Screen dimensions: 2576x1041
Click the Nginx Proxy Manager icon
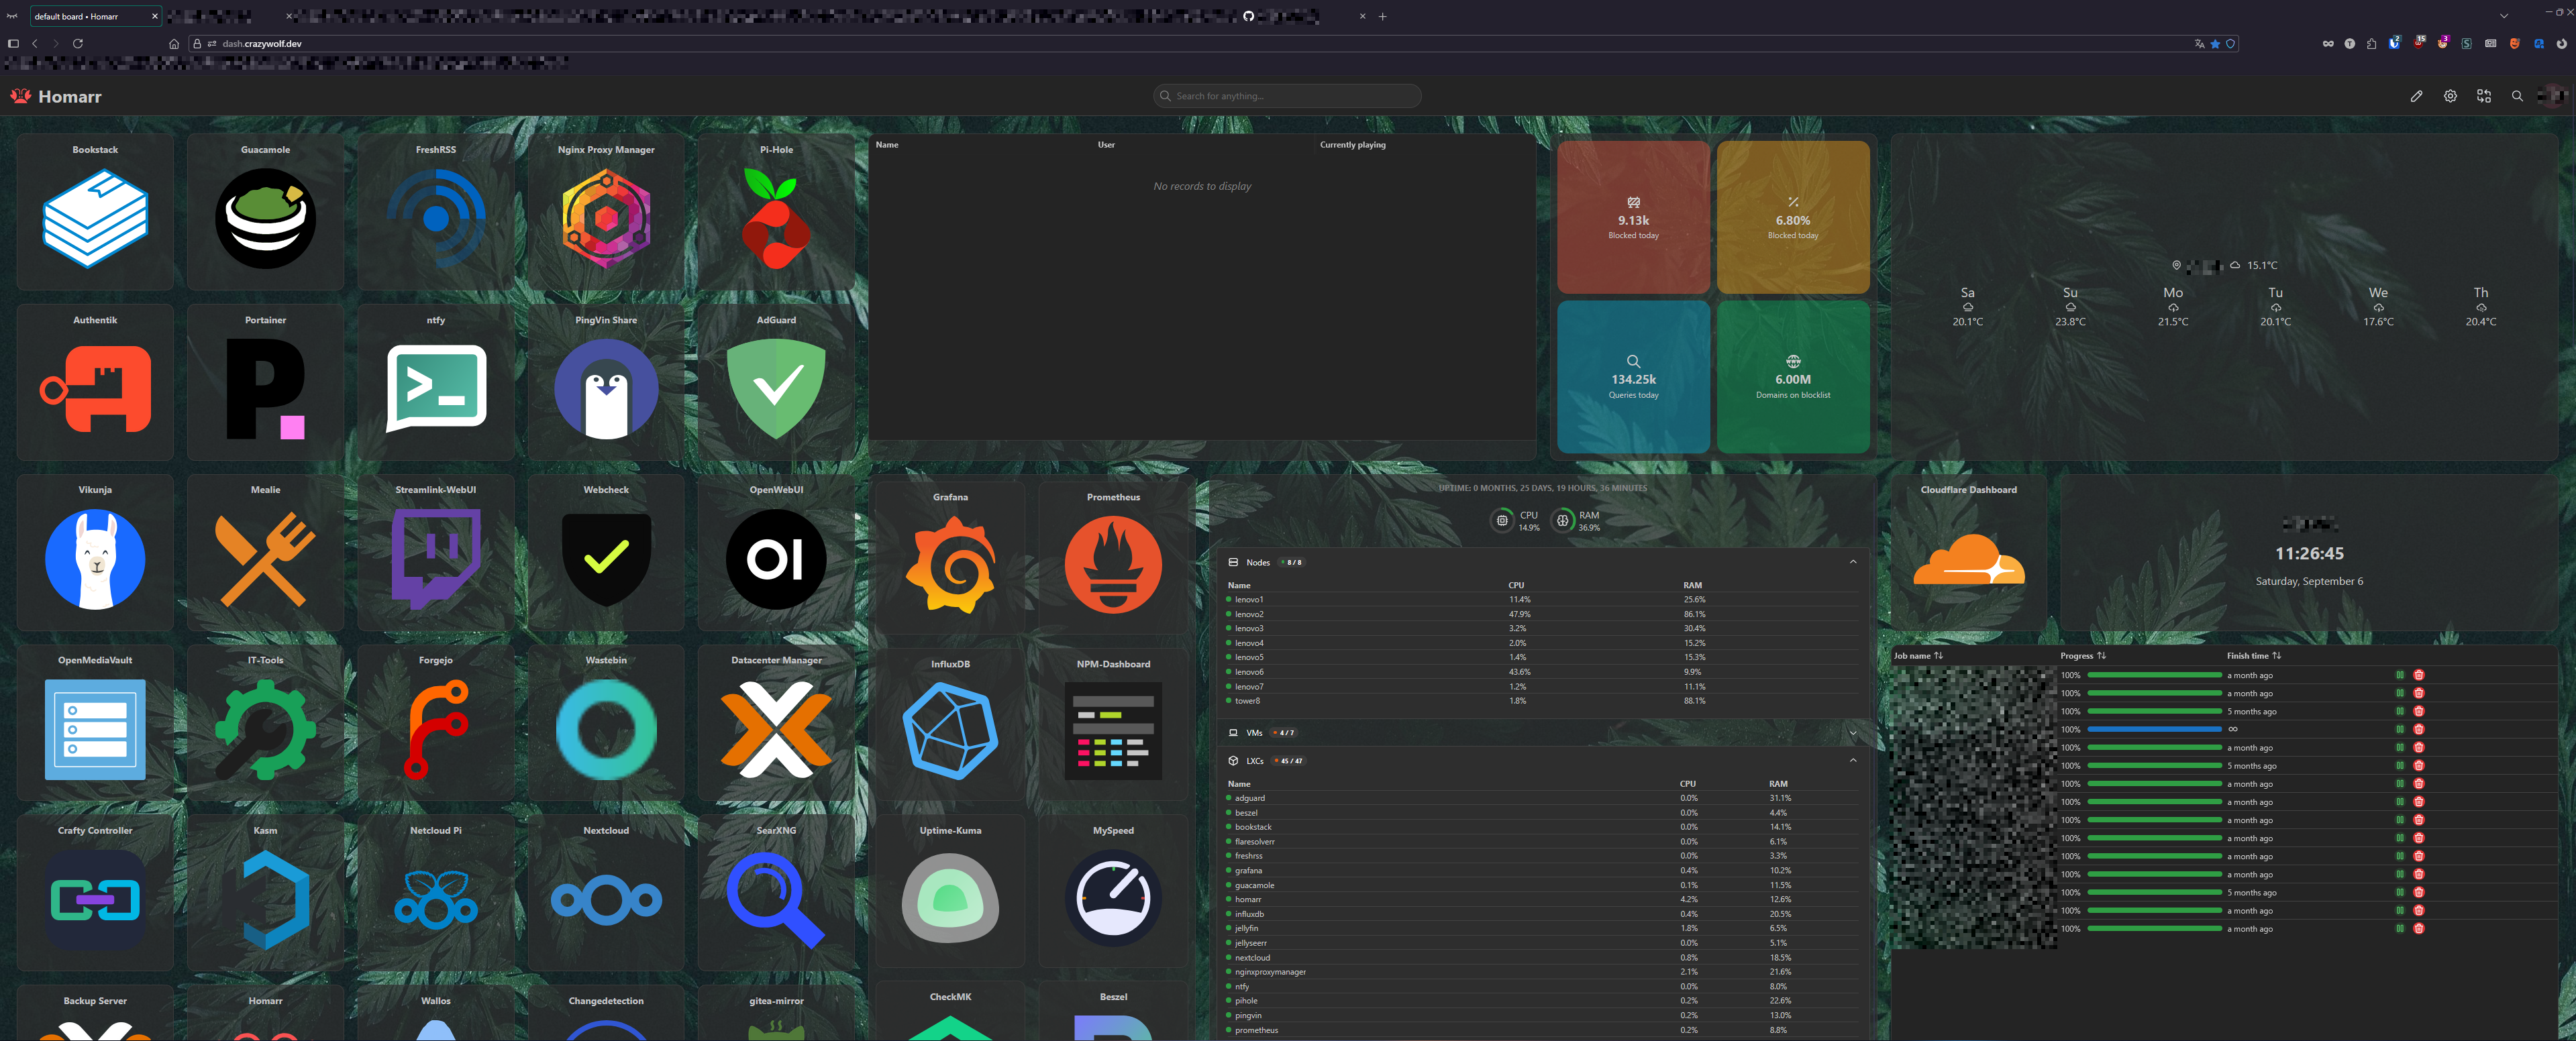(x=606, y=218)
